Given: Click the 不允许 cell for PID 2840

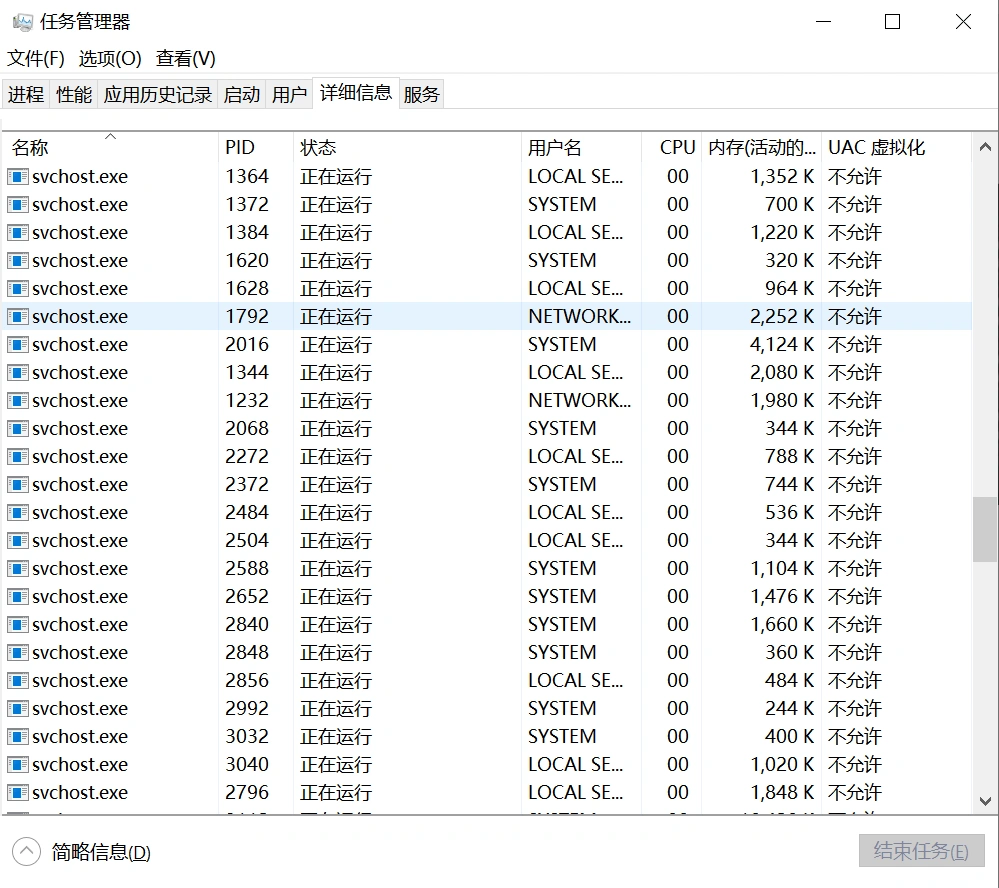Looking at the screenshot, I should 854,625.
